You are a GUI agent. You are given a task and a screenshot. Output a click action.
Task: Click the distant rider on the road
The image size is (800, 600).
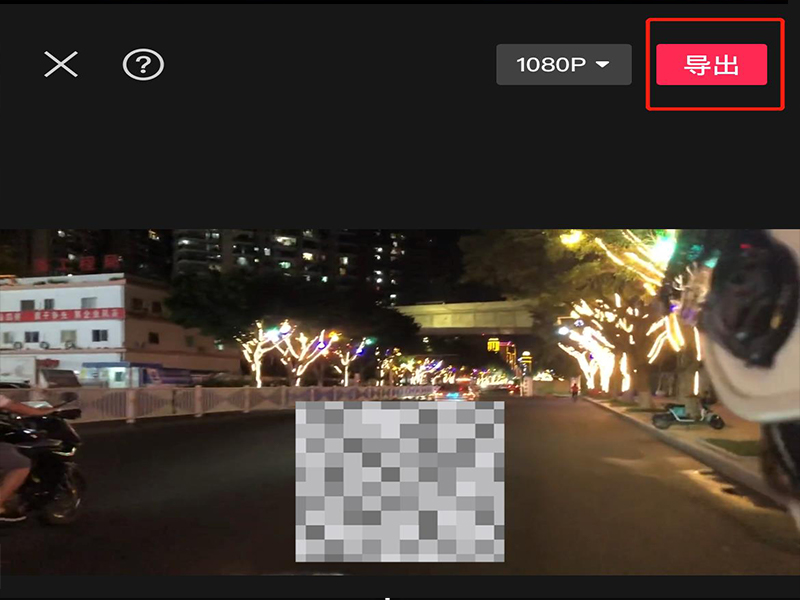[x=574, y=389]
